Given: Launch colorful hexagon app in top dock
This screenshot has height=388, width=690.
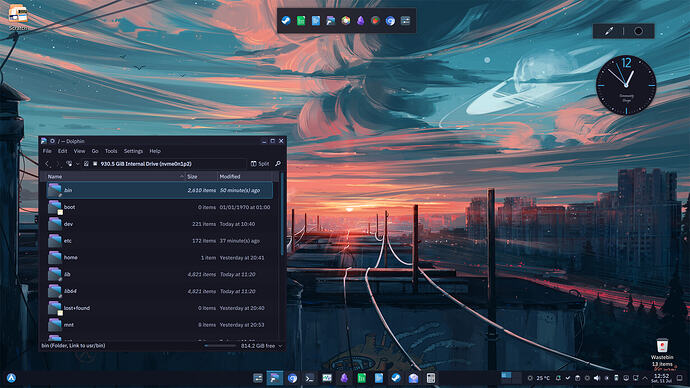Looking at the screenshot, I should click(346, 21).
